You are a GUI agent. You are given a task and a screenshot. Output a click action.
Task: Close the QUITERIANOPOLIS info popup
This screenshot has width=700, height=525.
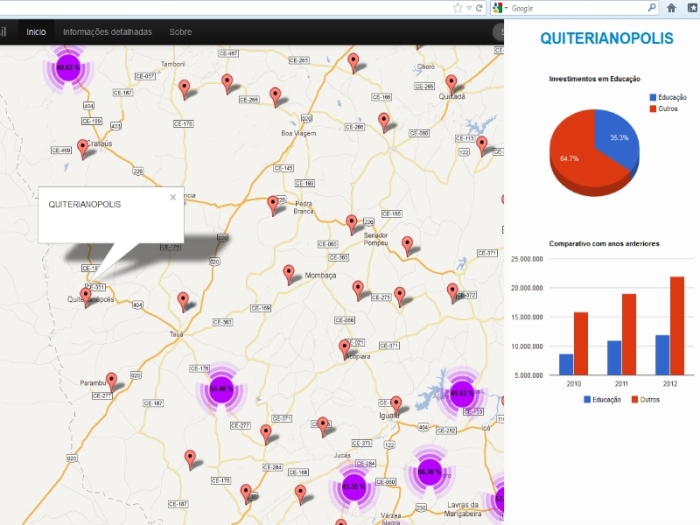(173, 197)
